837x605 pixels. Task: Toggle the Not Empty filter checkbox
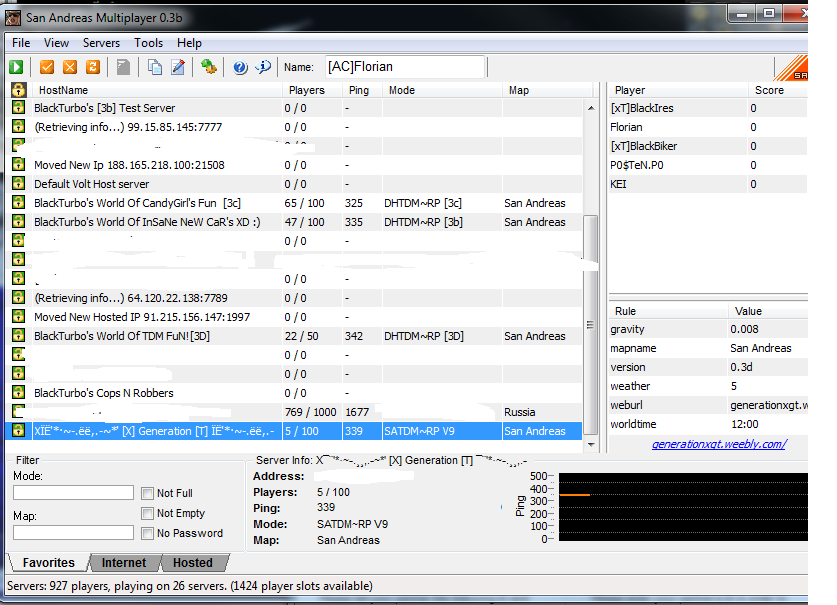[148, 513]
